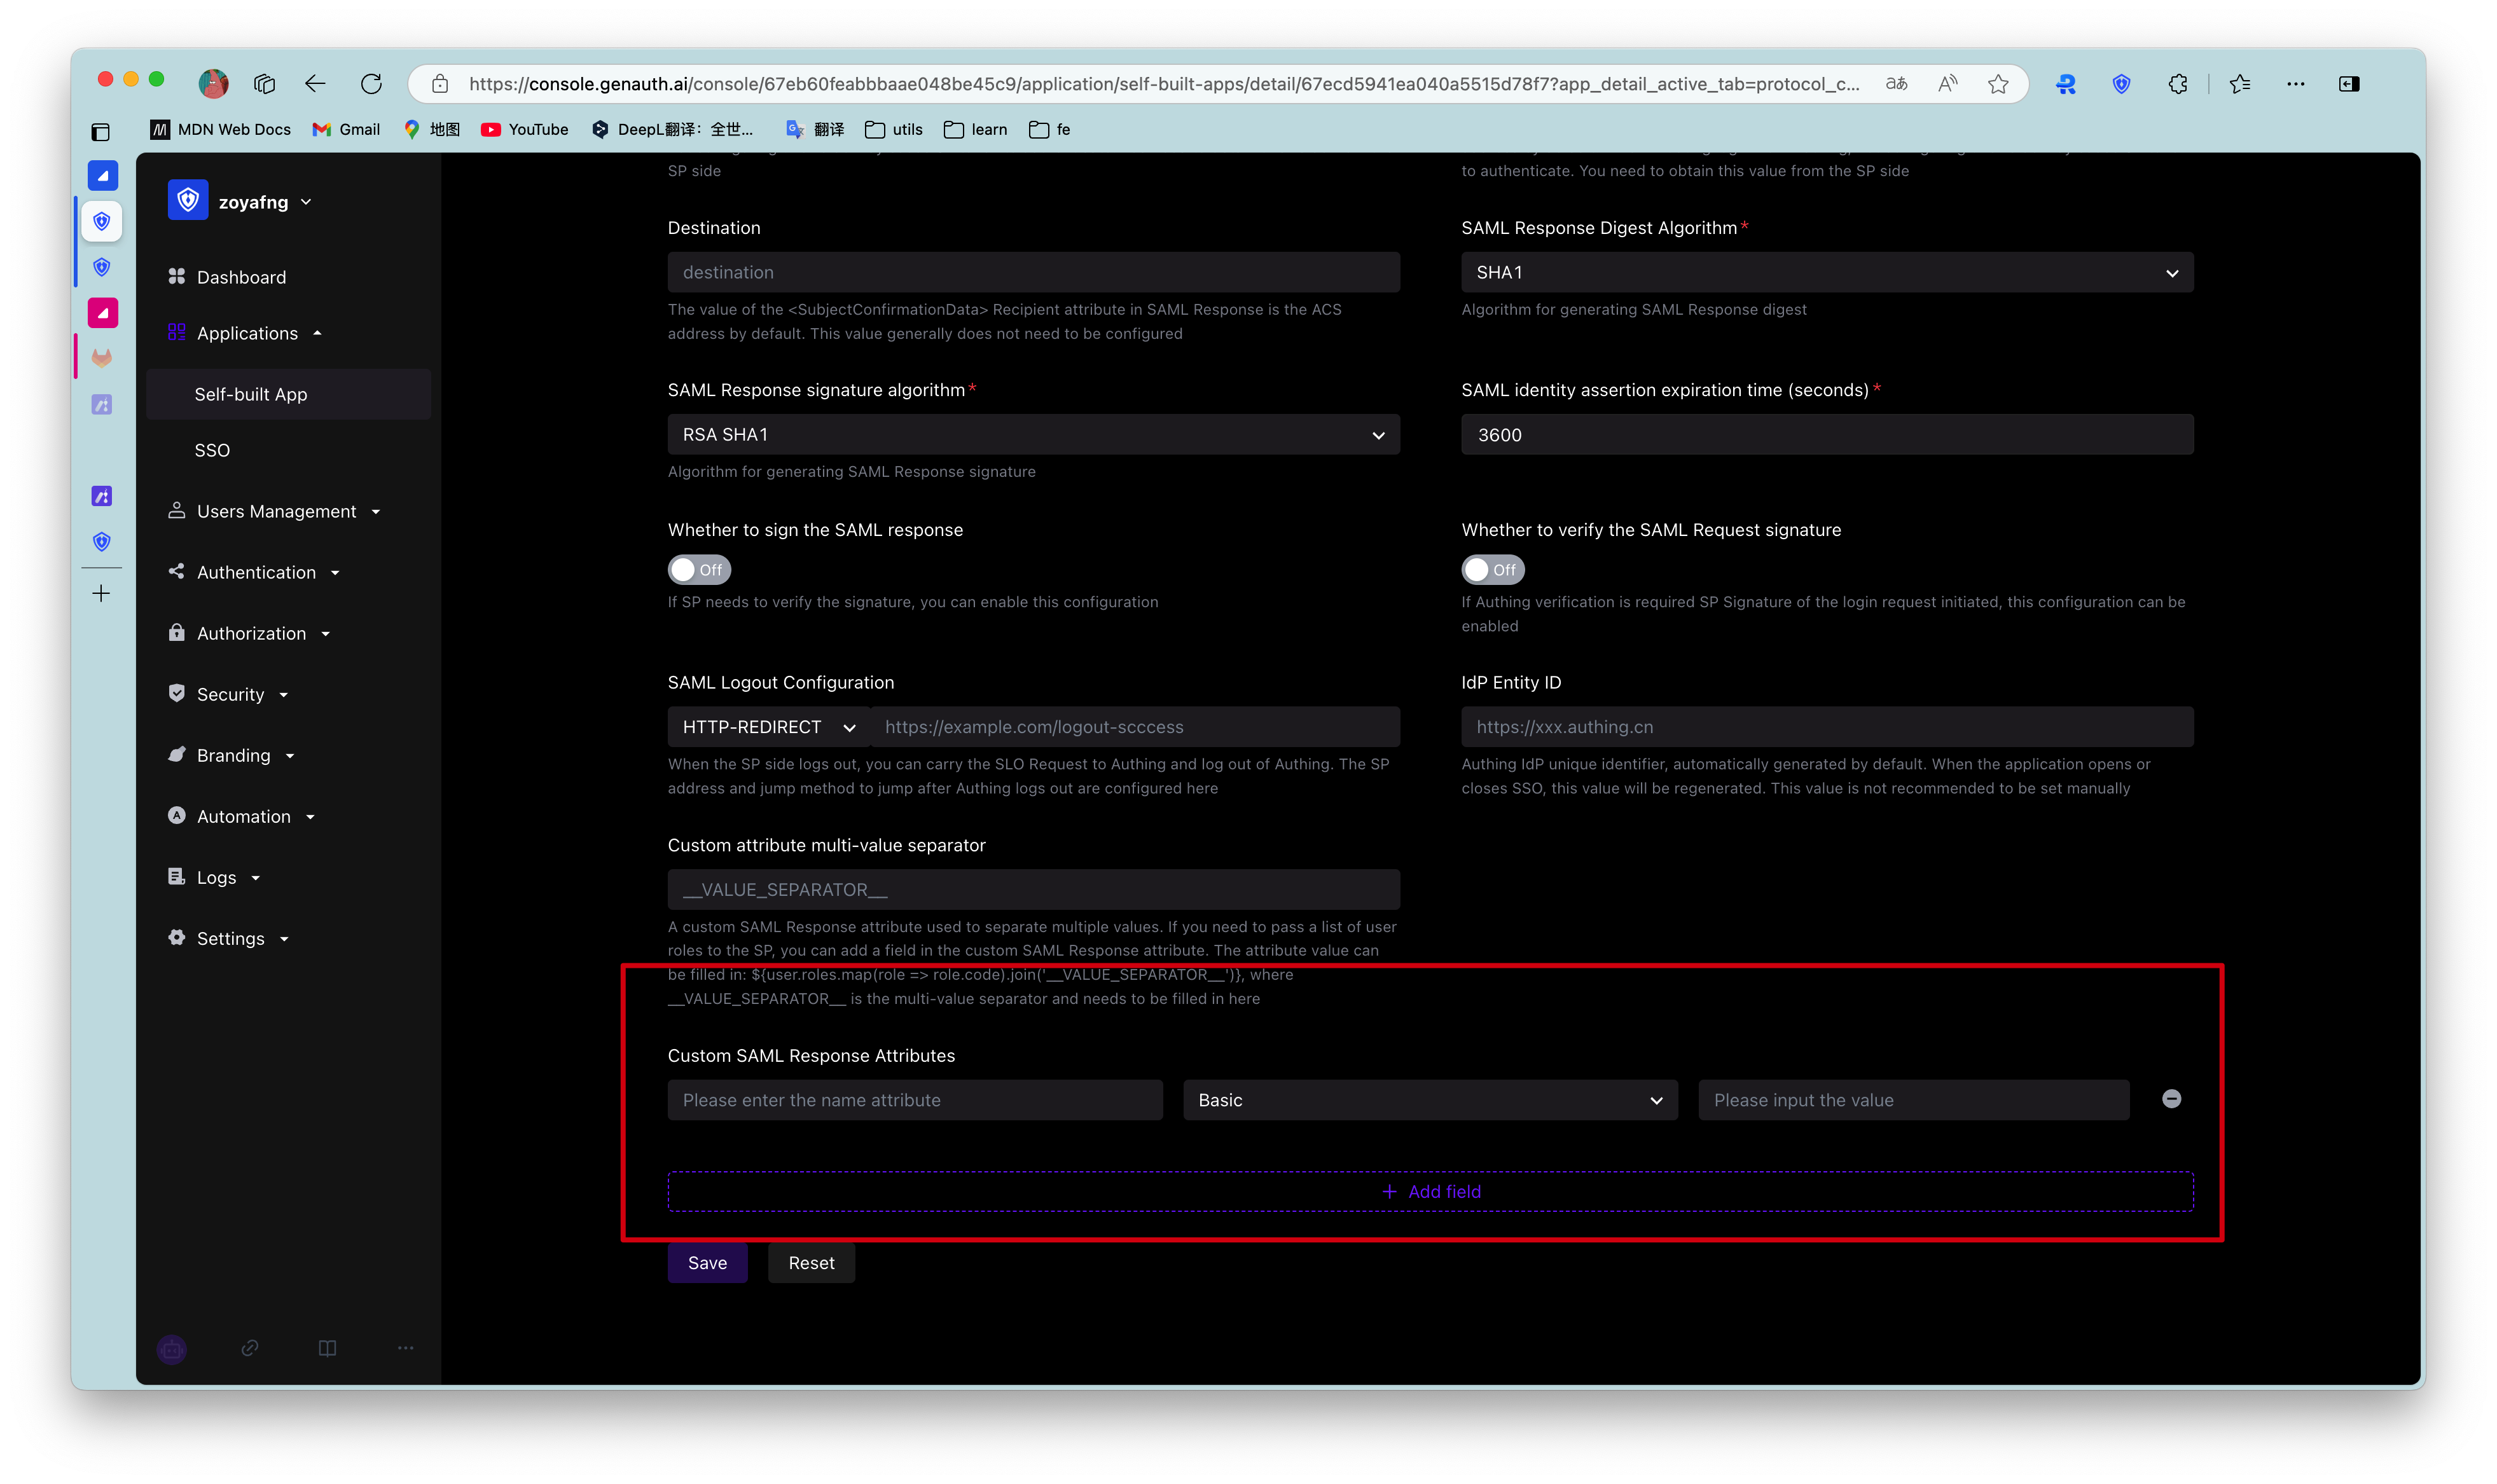The width and height of the screenshot is (2497, 1484).
Task: Open Gmail bookmark
Action: coord(346,129)
